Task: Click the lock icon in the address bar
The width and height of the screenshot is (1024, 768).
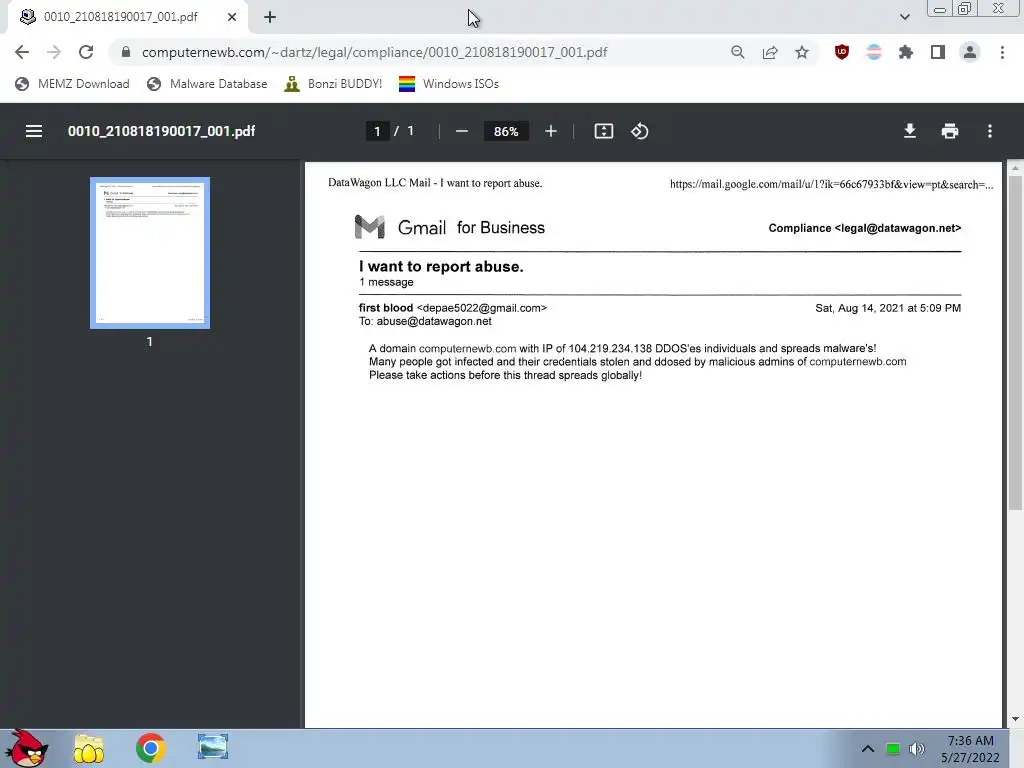Action: (126, 52)
